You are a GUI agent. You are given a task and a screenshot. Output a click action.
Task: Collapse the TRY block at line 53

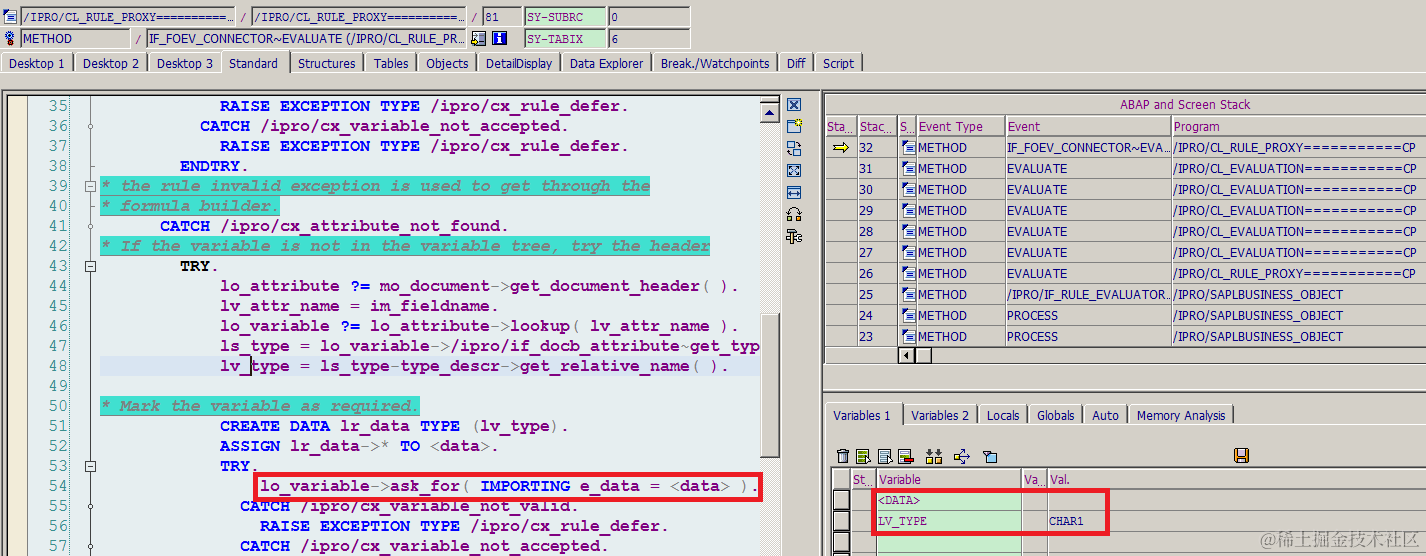click(90, 466)
